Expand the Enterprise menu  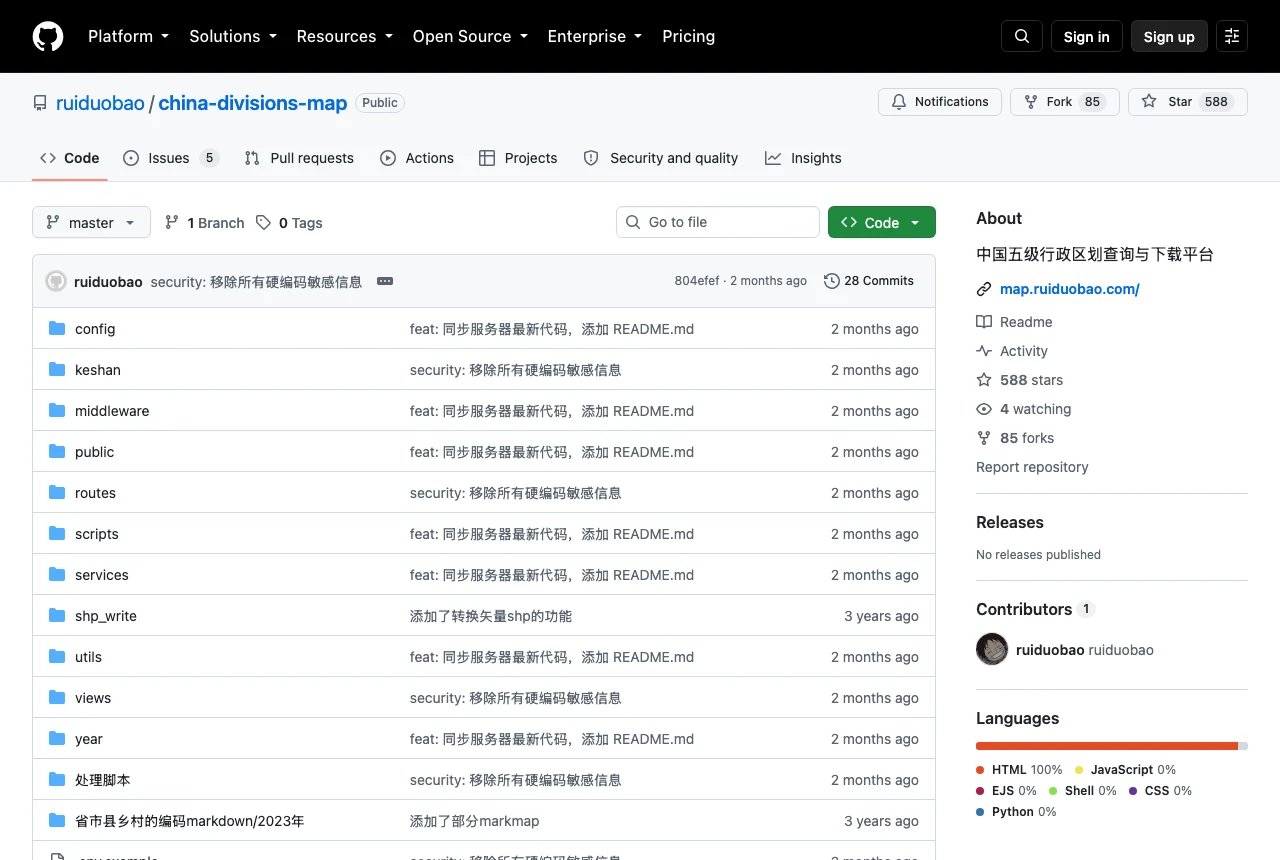coord(595,36)
